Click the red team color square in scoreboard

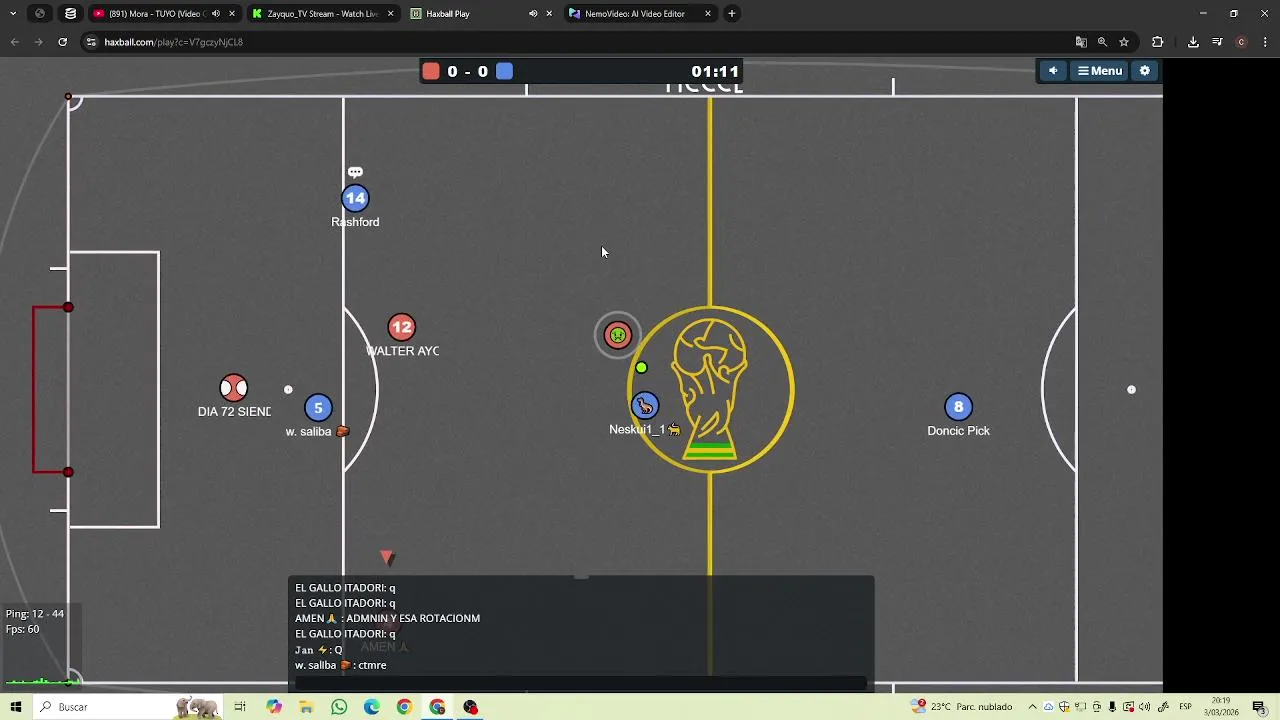pyautogui.click(x=431, y=71)
